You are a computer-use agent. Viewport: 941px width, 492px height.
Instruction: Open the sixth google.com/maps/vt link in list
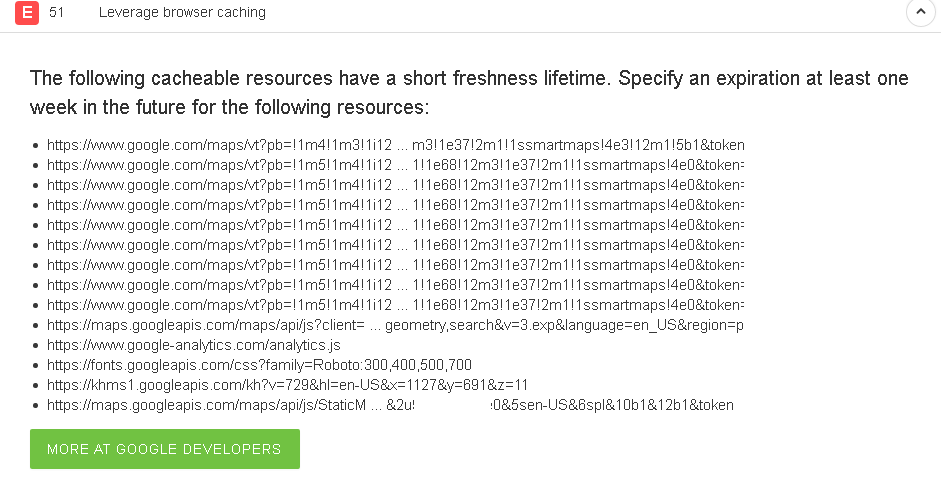(395, 245)
